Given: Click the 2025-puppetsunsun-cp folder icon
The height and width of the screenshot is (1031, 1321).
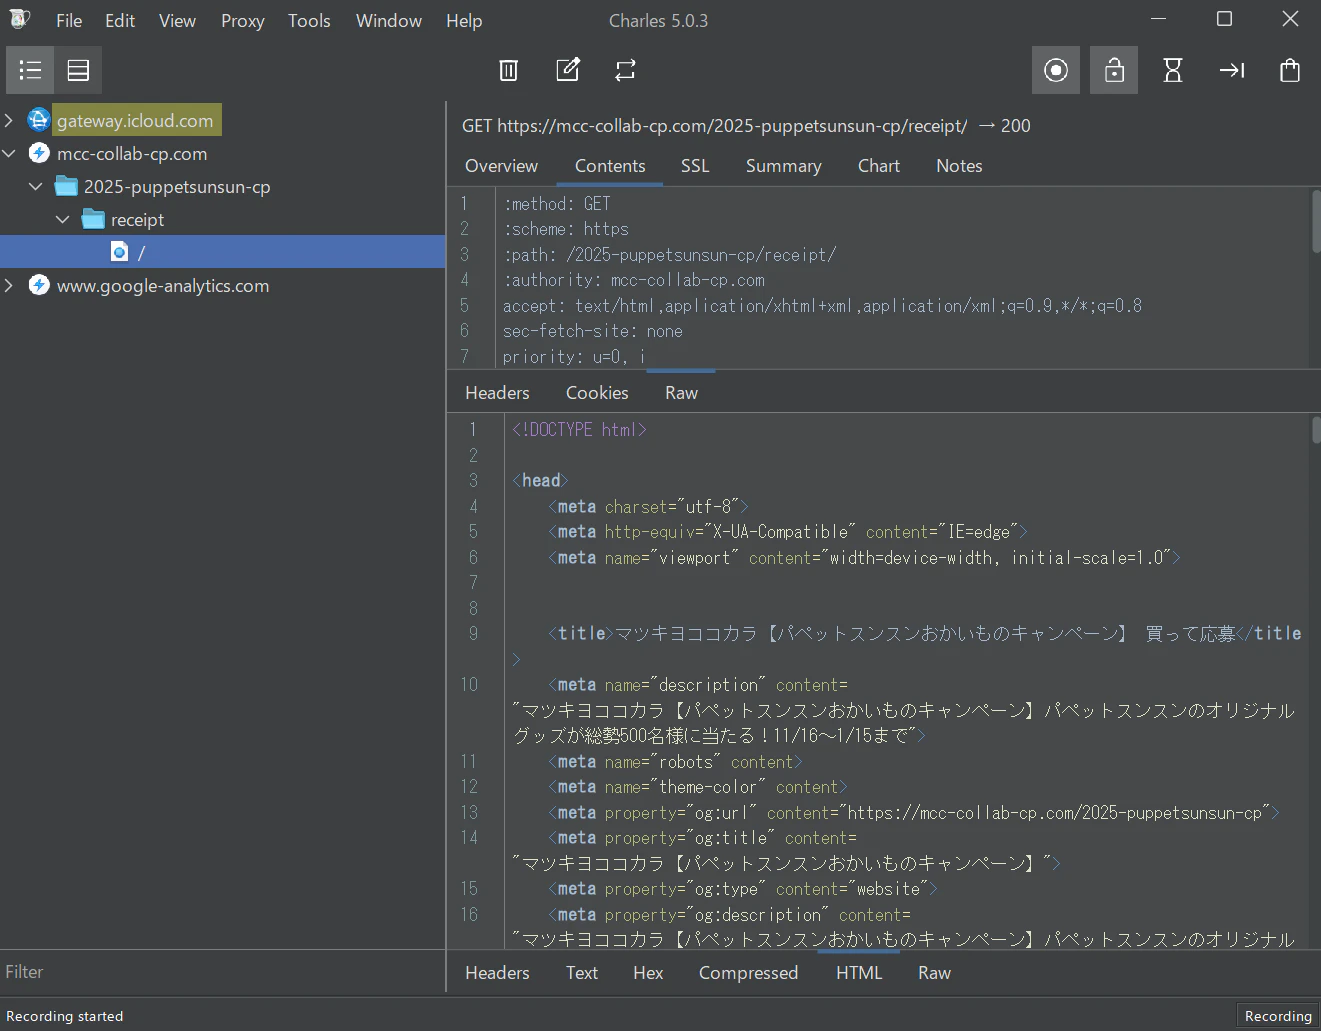Looking at the screenshot, I should coord(66,186).
